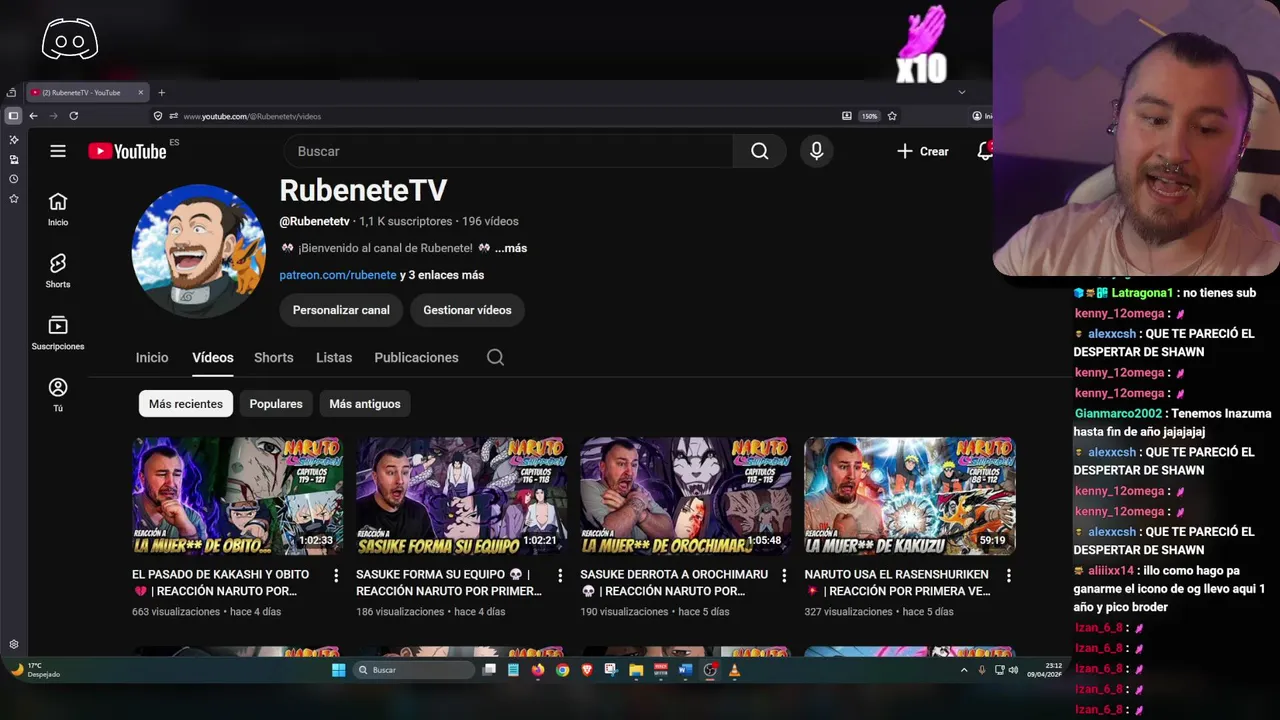Select the Vídeos channel tab
The height and width of the screenshot is (720, 1280).
click(213, 357)
